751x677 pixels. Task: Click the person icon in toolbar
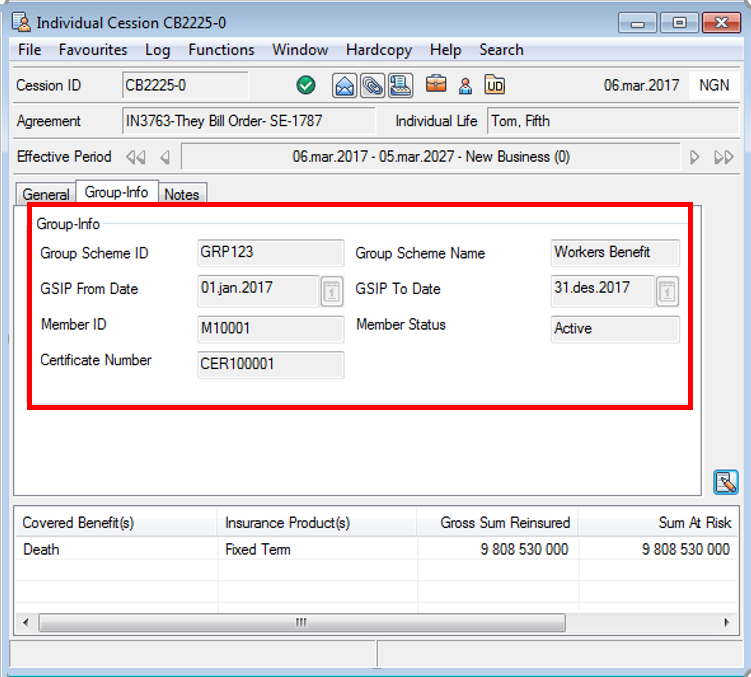(465, 85)
